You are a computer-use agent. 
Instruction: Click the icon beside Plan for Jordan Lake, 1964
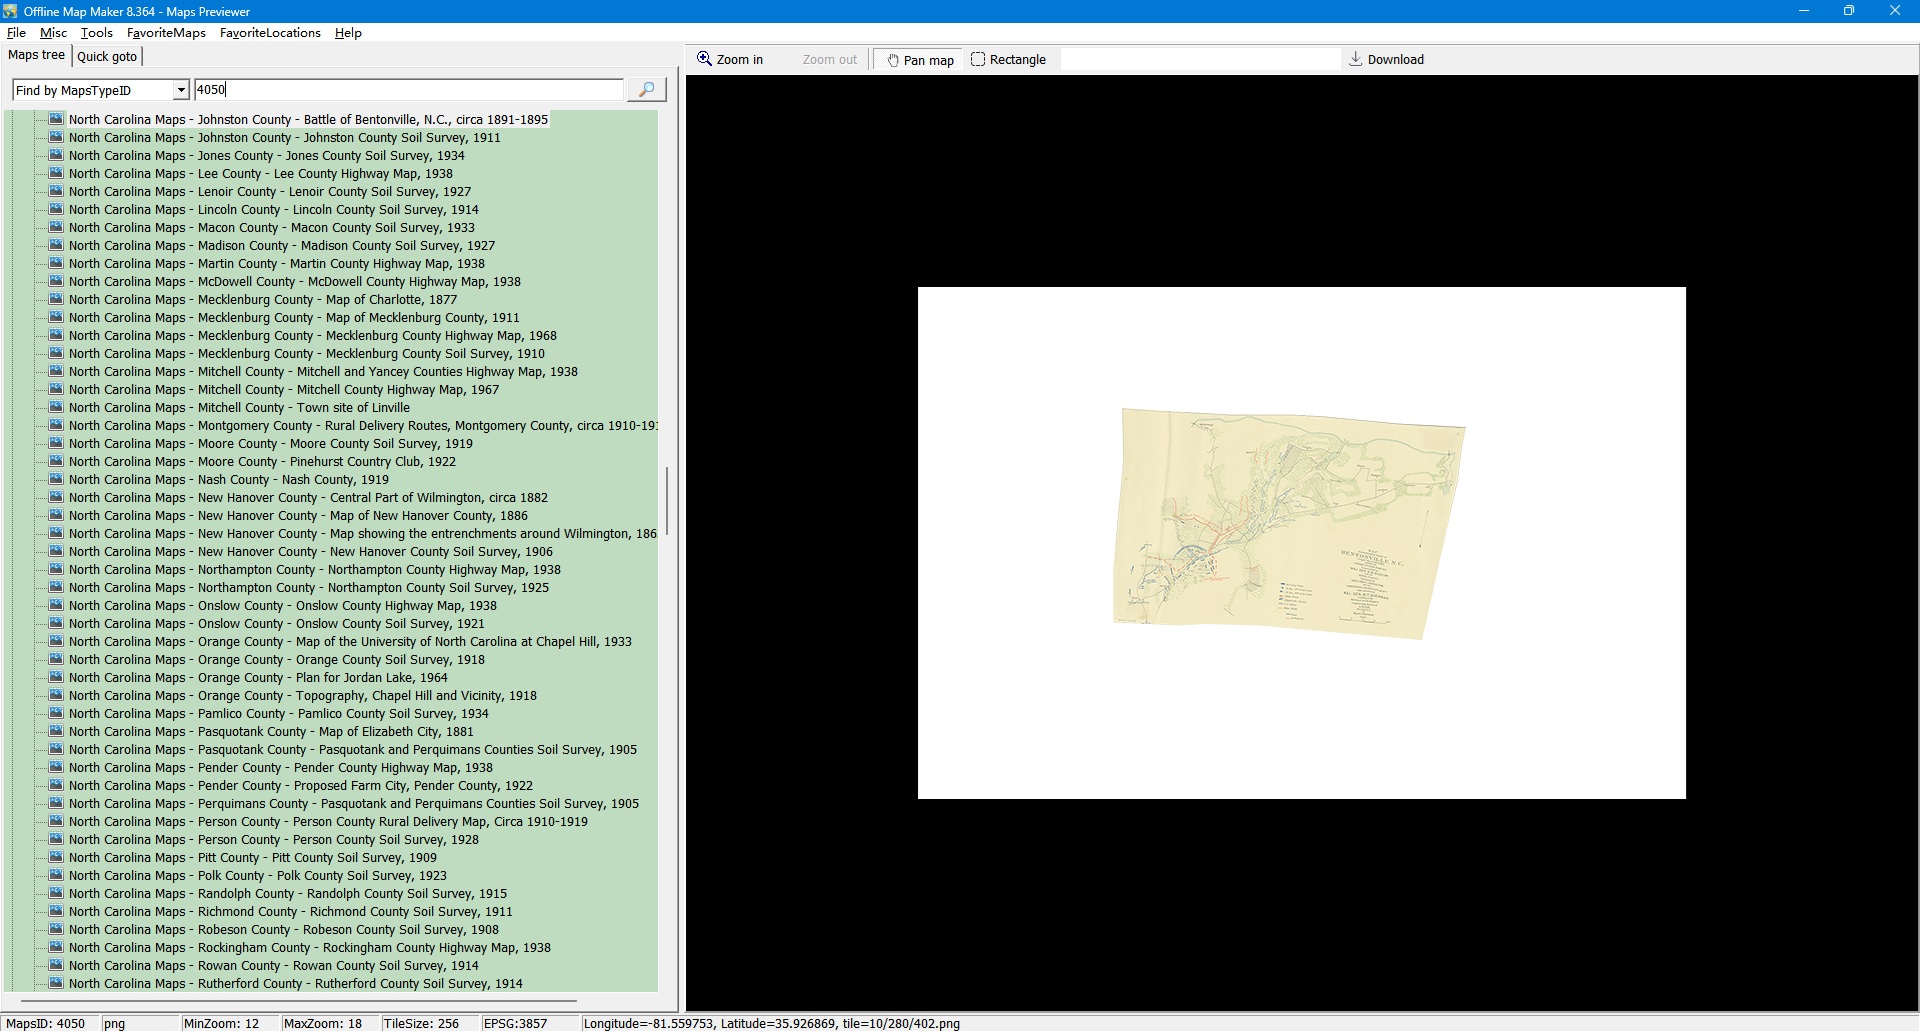pyautogui.click(x=57, y=678)
